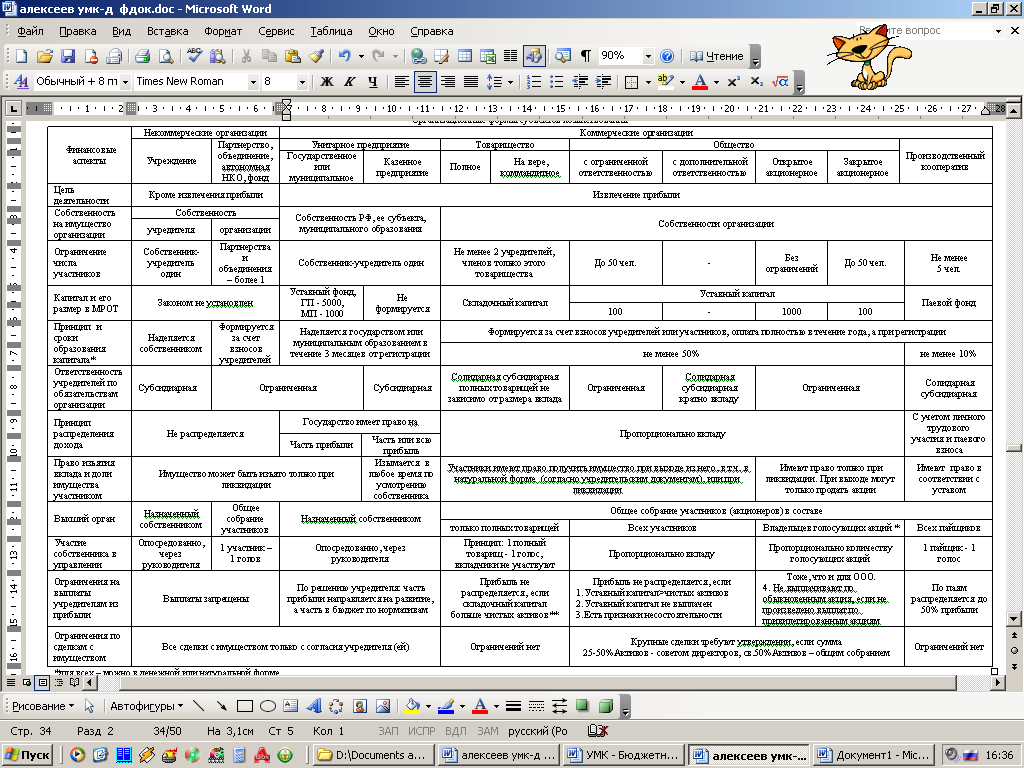
Task: Open the Правка menu
Action: point(78,31)
